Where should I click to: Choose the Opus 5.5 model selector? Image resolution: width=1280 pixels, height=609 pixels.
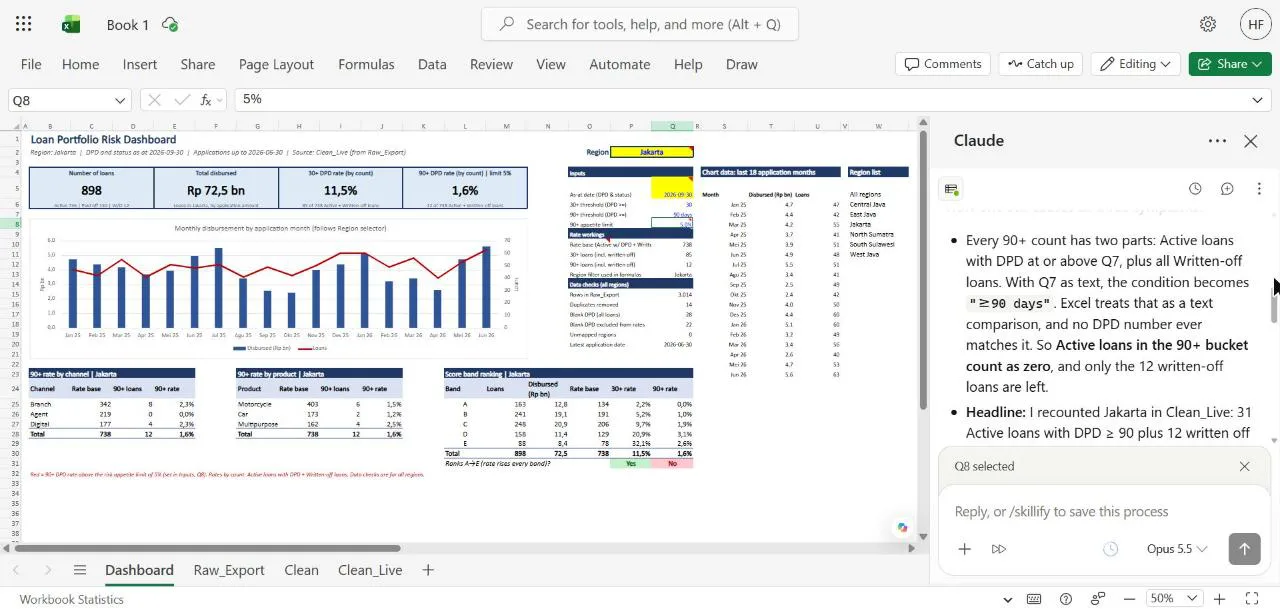click(x=1177, y=549)
